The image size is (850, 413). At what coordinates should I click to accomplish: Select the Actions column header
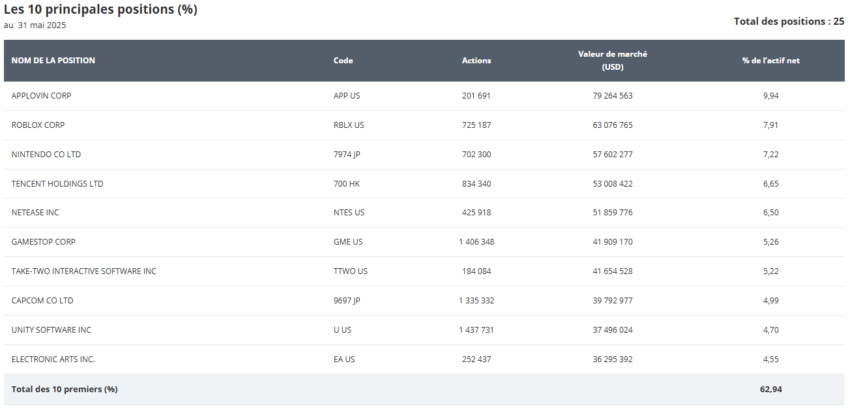click(x=476, y=60)
